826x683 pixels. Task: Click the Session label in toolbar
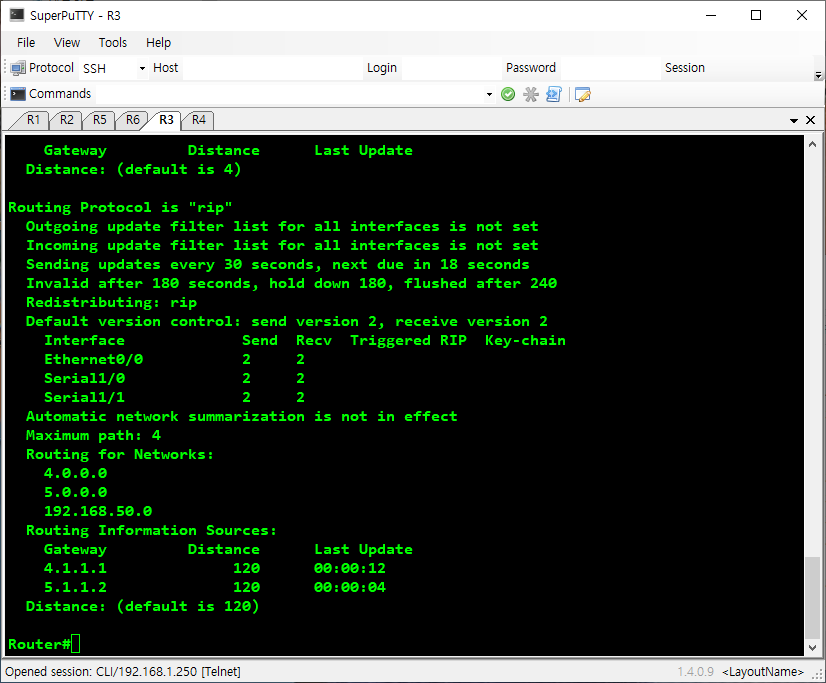685,68
